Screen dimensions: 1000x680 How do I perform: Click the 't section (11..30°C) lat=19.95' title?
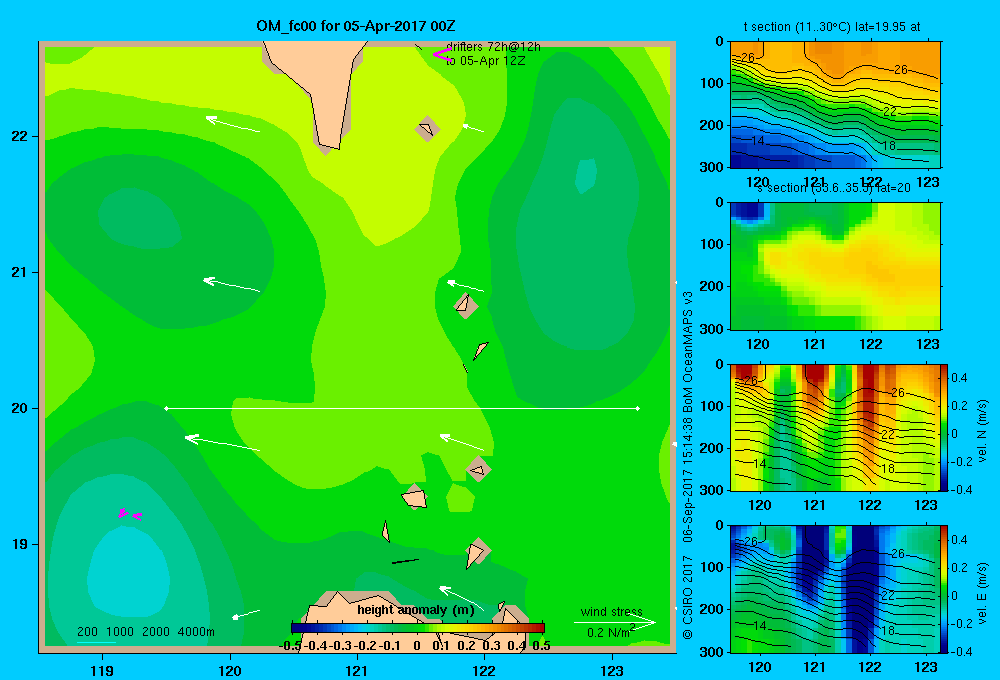(832, 27)
